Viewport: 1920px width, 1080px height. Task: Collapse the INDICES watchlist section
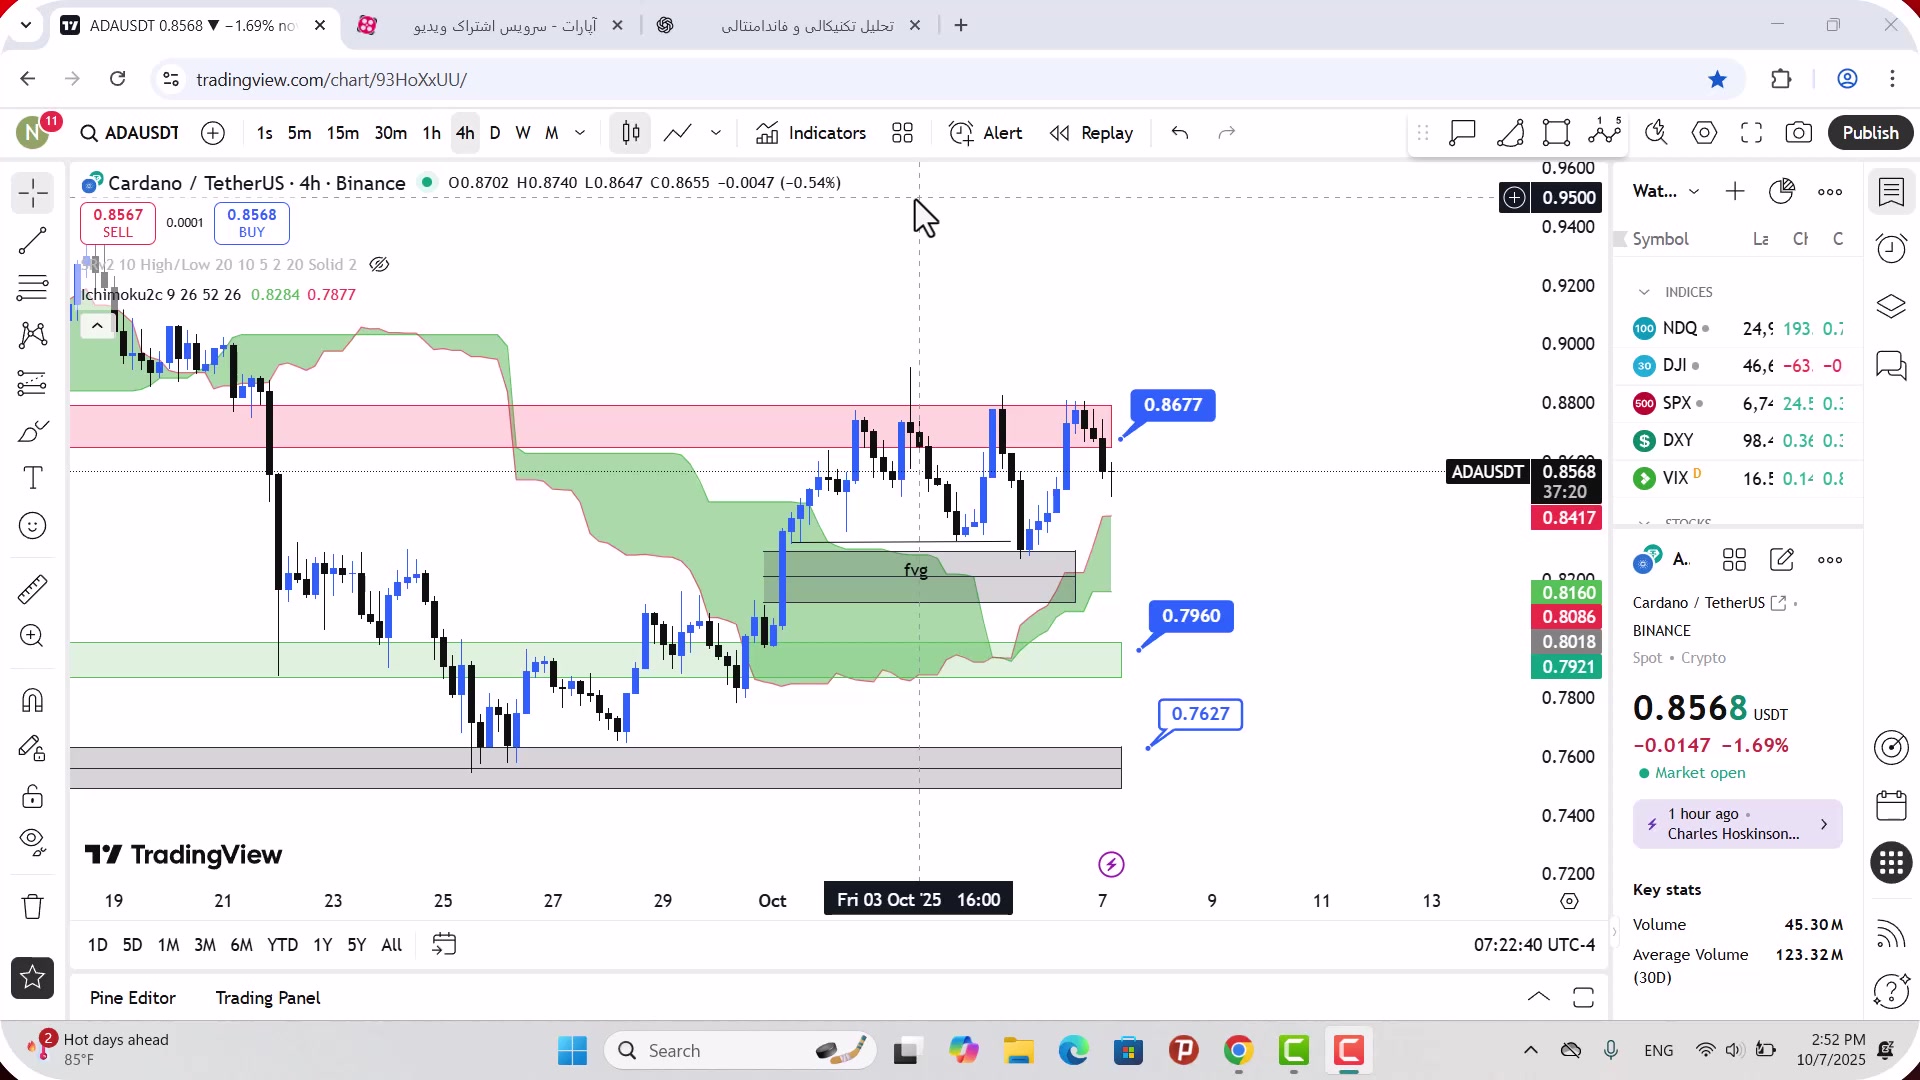tap(1644, 292)
